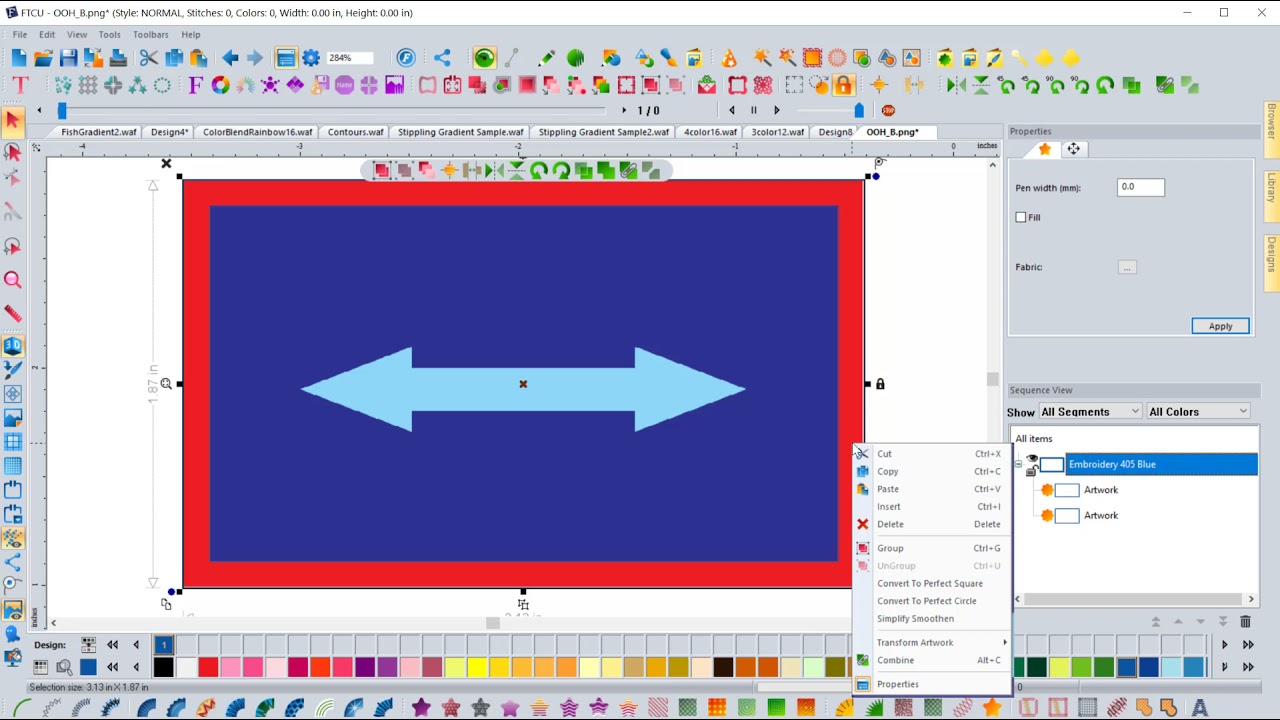1280x720 pixels.
Task: Click the purple F font tool
Action: (195, 85)
